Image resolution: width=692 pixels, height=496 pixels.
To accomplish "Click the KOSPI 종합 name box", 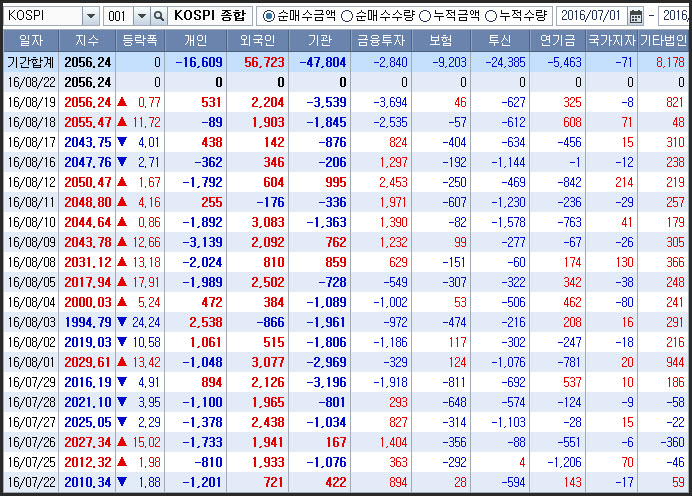I will [210, 16].
